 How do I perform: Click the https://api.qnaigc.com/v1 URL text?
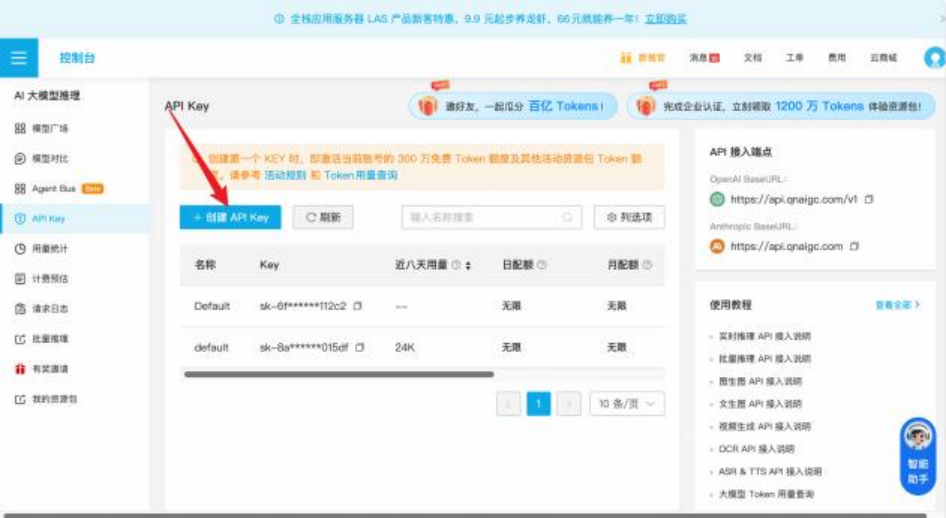tap(793, 199)
